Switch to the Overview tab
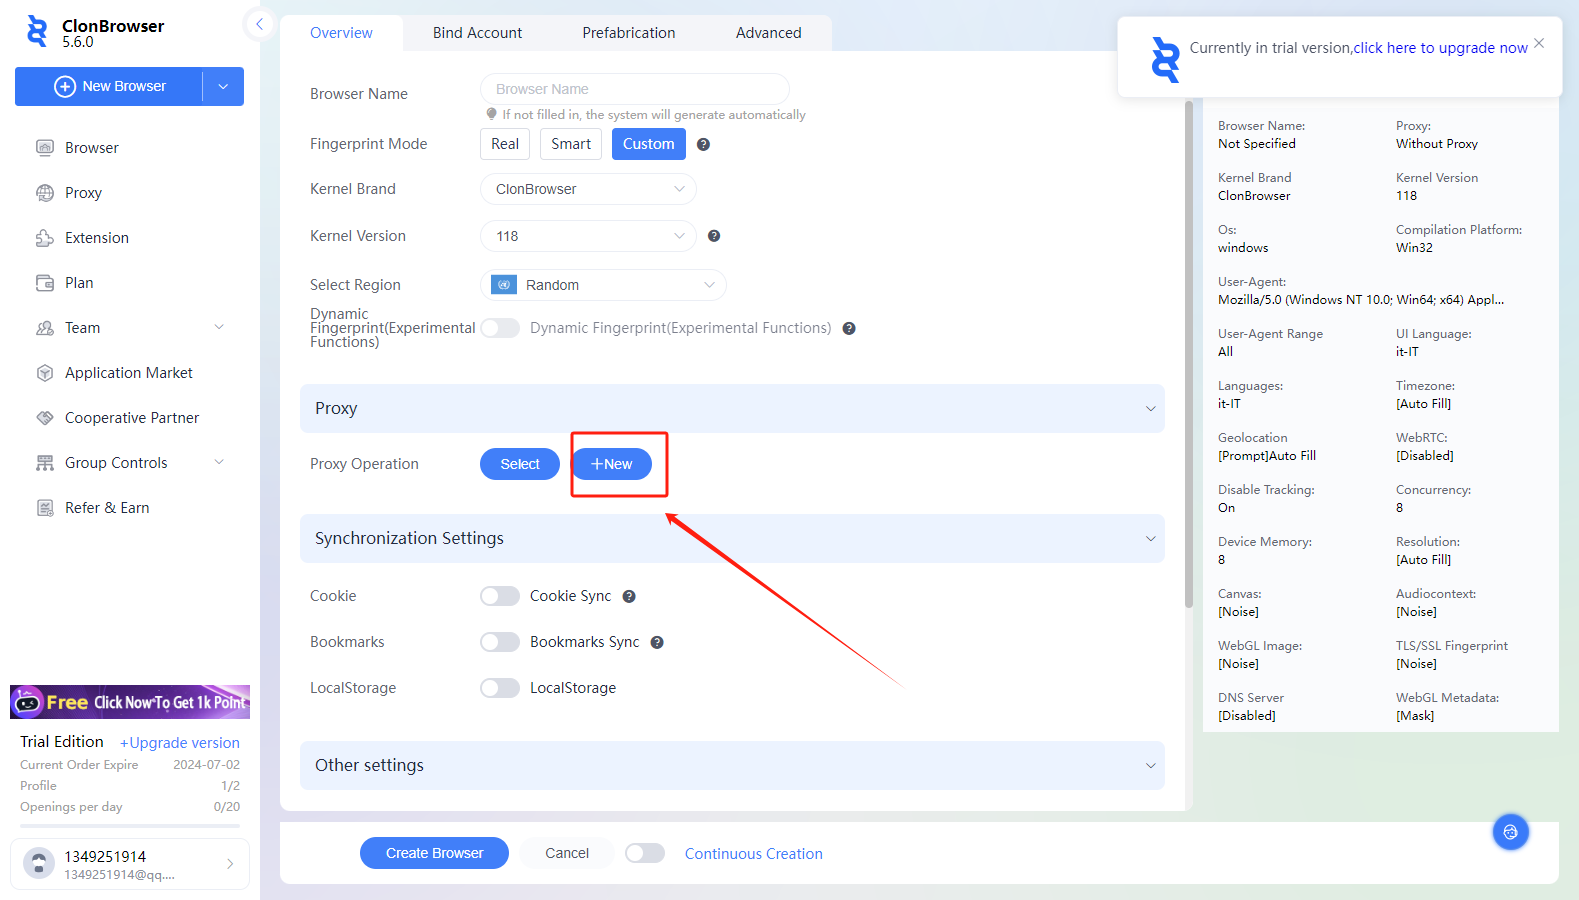The height and width of the screenshot is (900, 1579). pos(341,33)
